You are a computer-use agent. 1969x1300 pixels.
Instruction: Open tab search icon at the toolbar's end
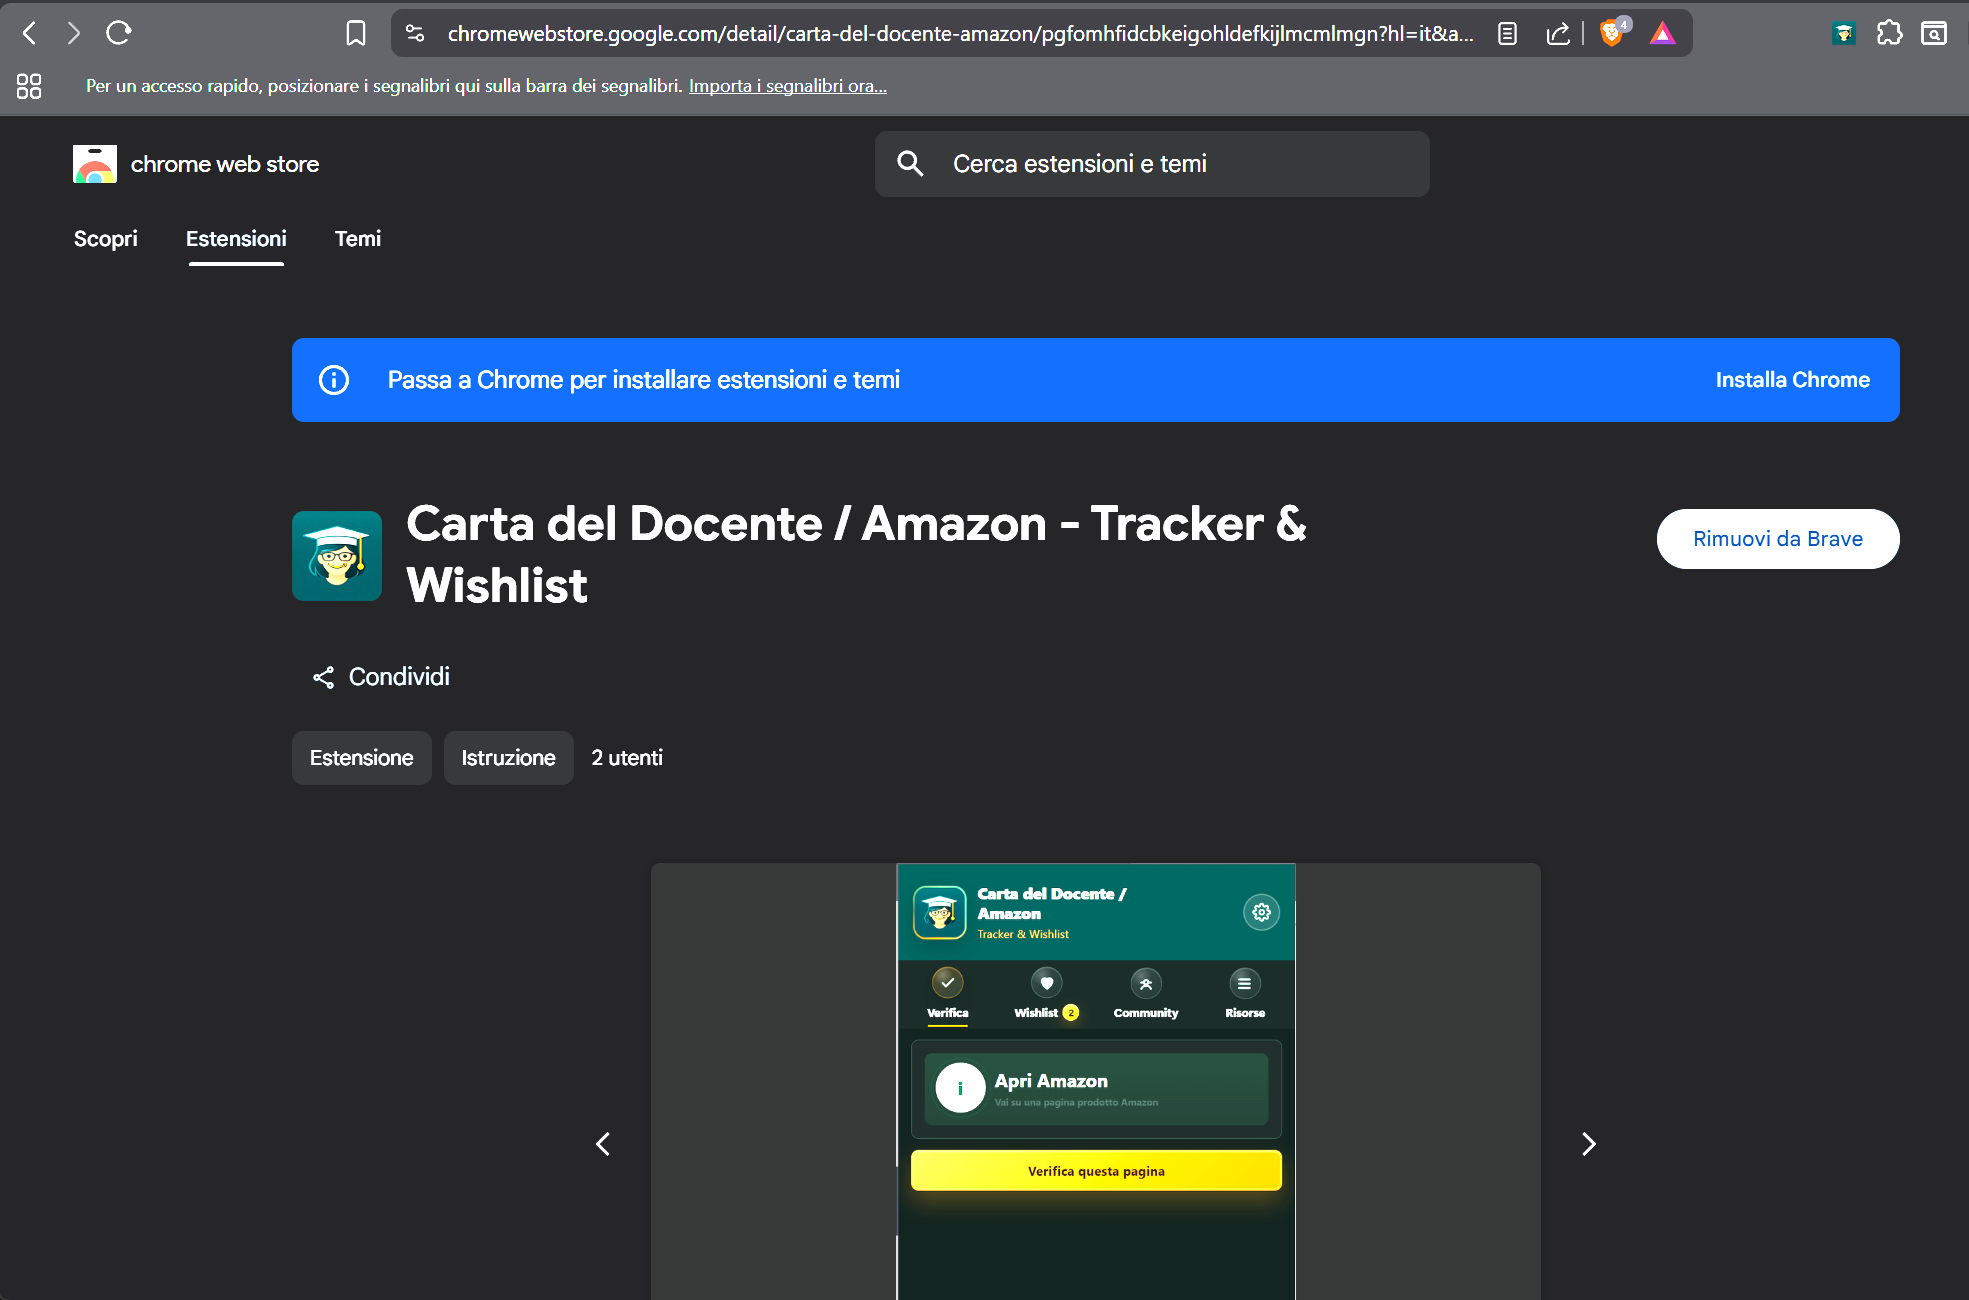(1934, 34)
